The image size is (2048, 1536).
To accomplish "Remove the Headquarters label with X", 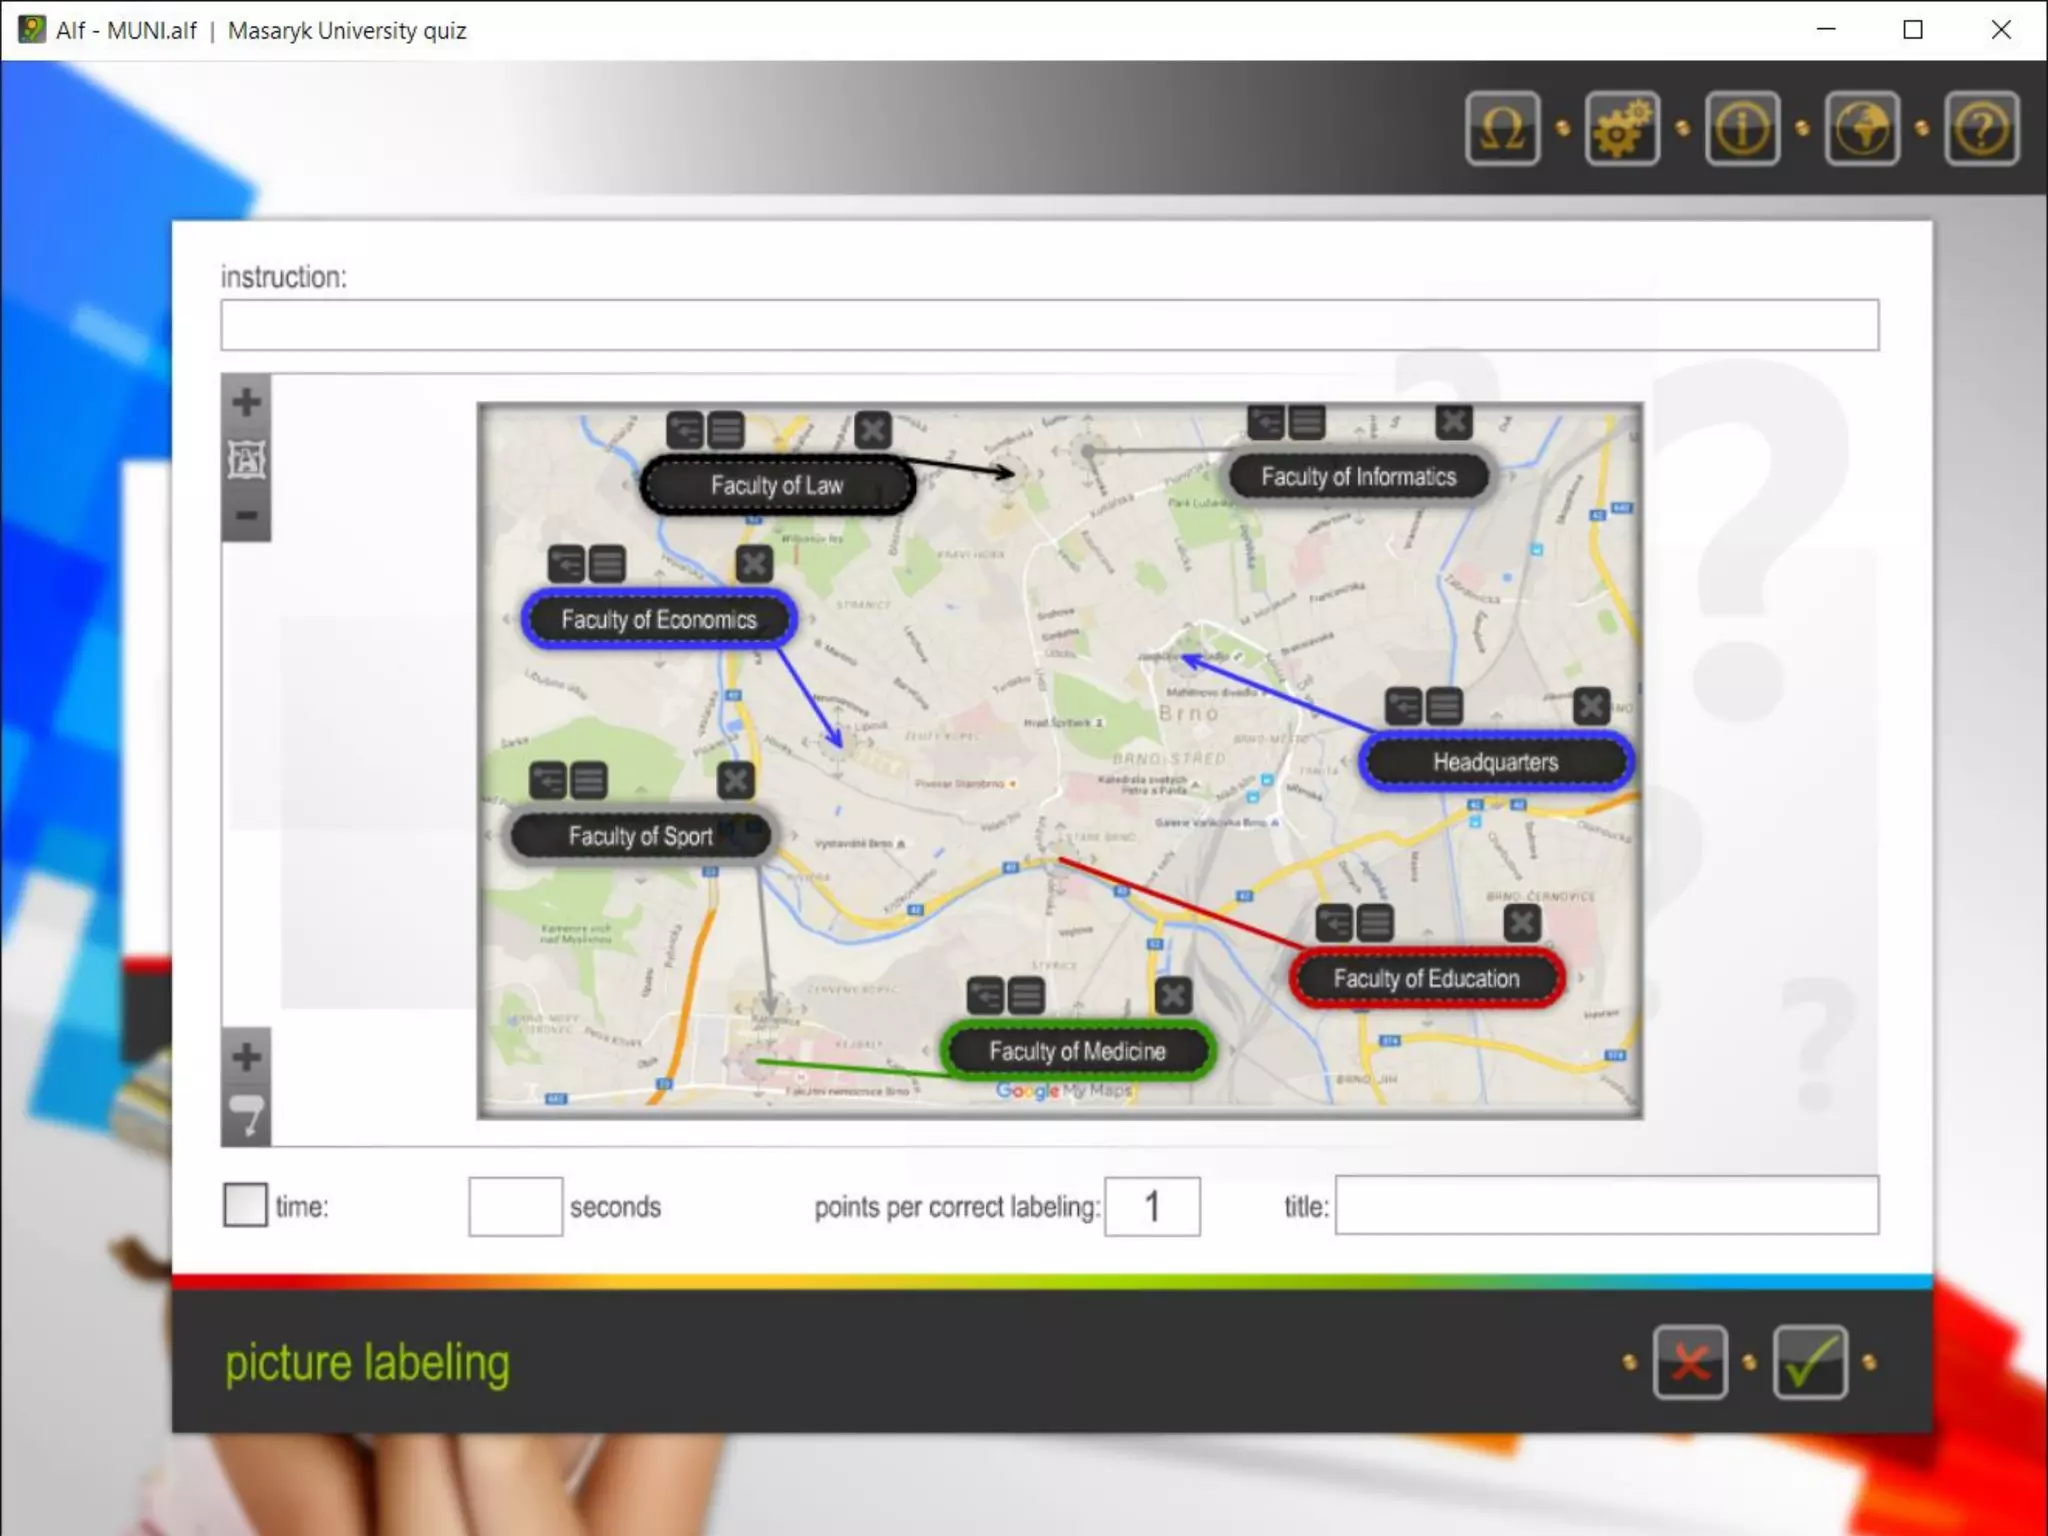I will [1590, 706].
